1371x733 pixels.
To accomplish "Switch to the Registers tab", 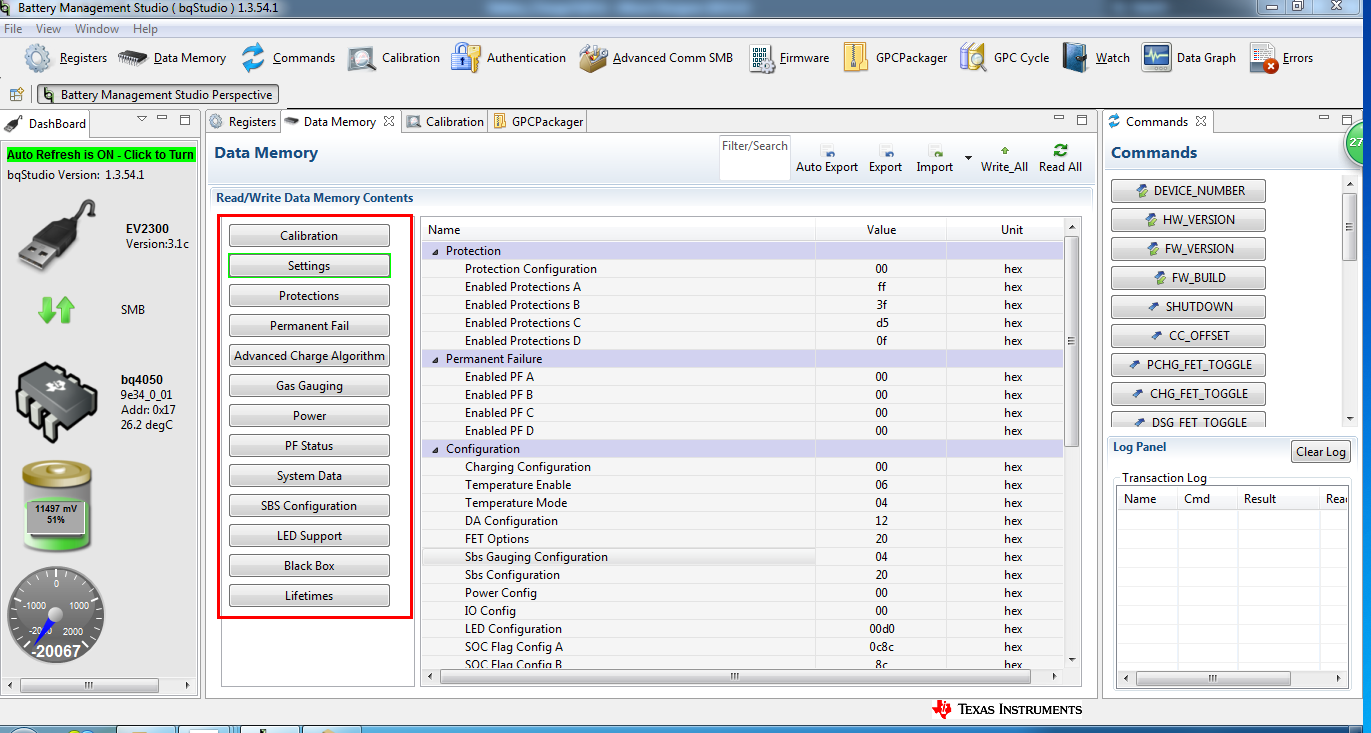I will (x=242, y=122).
